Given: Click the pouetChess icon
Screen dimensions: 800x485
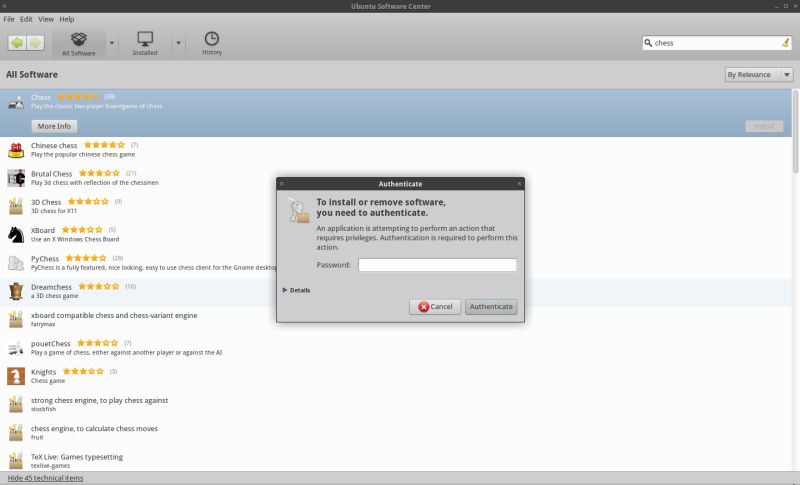Looking at the screenshot, I should coord(16,348).
